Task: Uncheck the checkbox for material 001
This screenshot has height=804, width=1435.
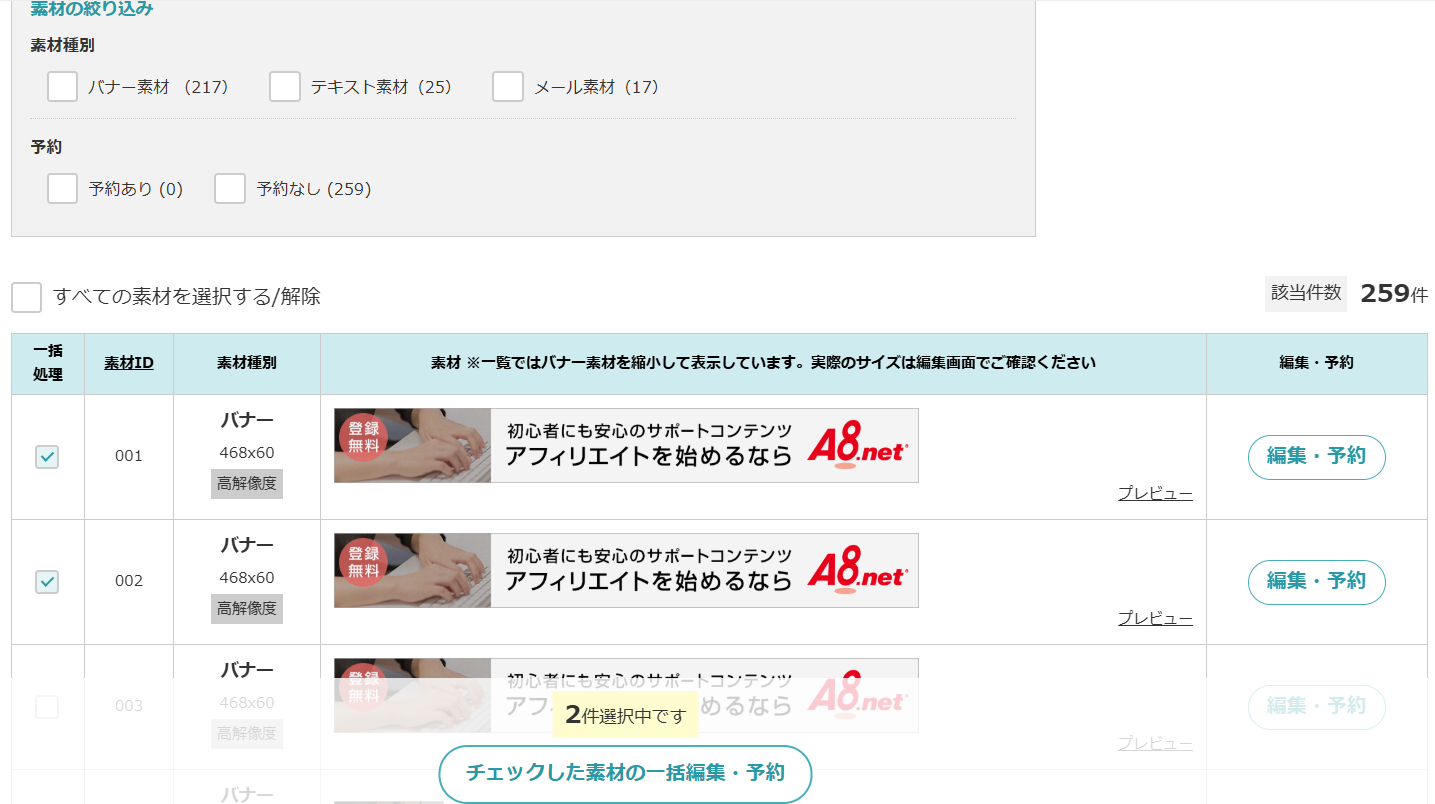Action: click(47, 457)
